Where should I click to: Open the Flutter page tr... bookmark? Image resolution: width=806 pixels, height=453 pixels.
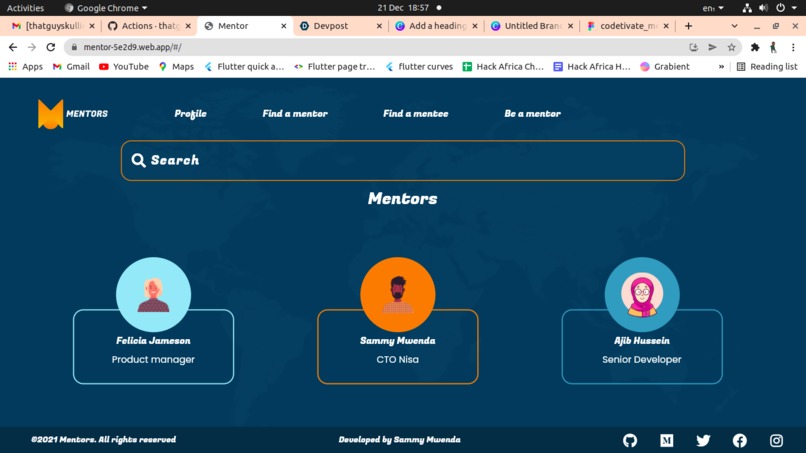[x=335, y=66]
